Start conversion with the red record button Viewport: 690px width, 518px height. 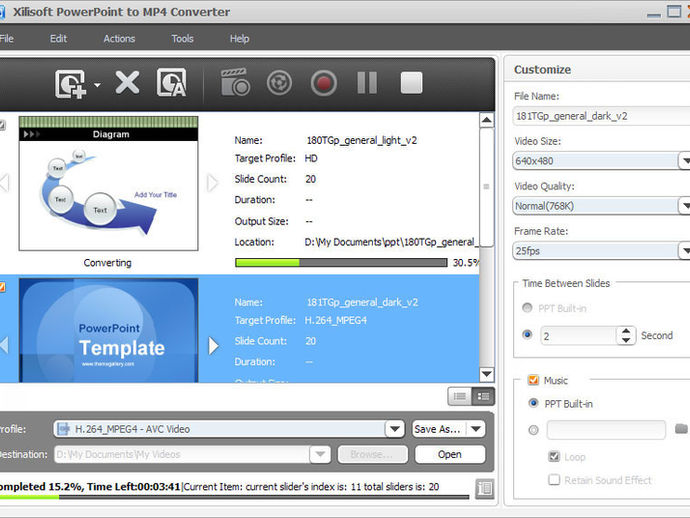coord(323,83)
